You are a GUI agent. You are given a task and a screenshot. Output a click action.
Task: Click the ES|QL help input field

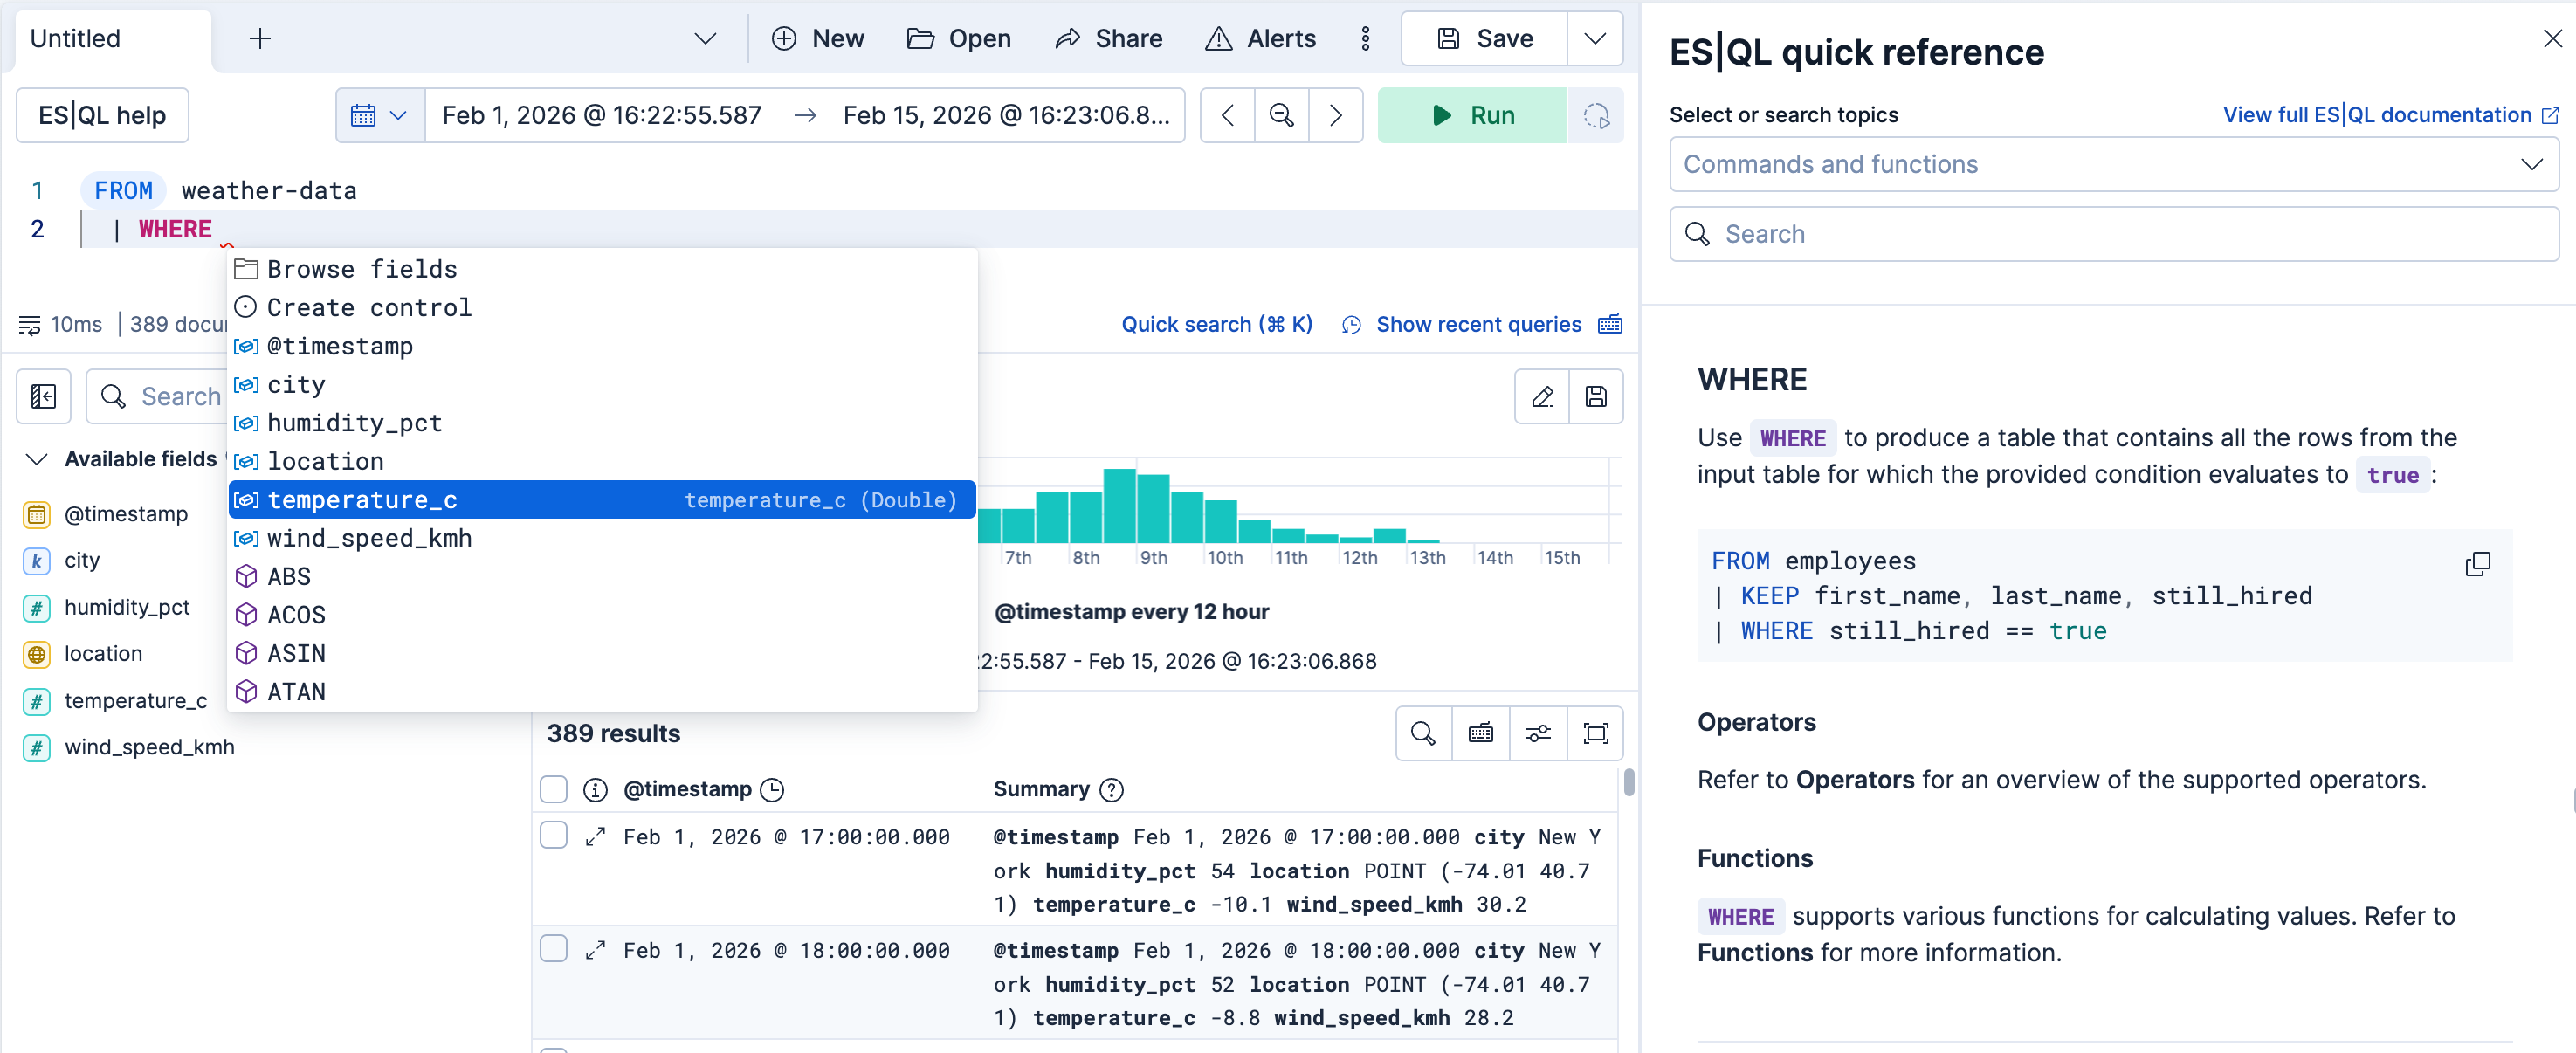101,115
